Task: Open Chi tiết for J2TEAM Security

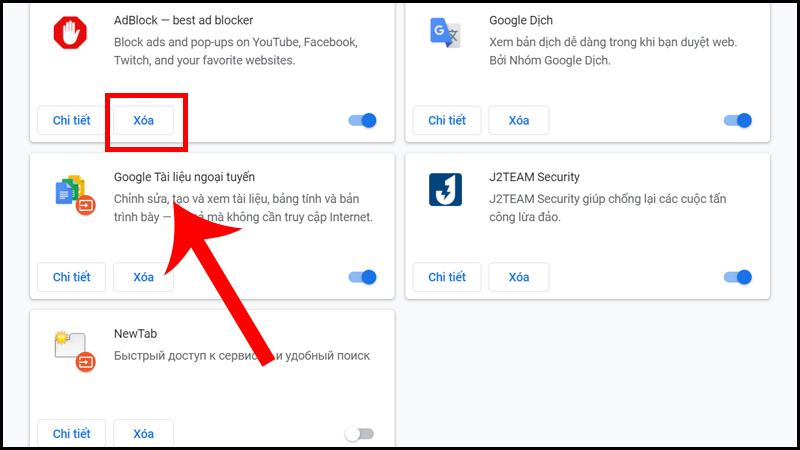Action: click(x=447, y=277)
